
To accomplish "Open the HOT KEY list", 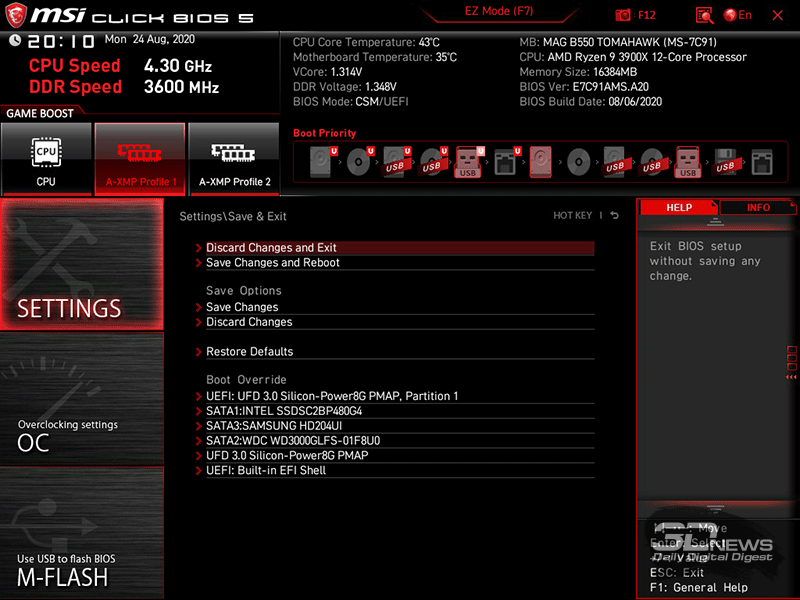I will pyautogui.click(x=572, y=215).
